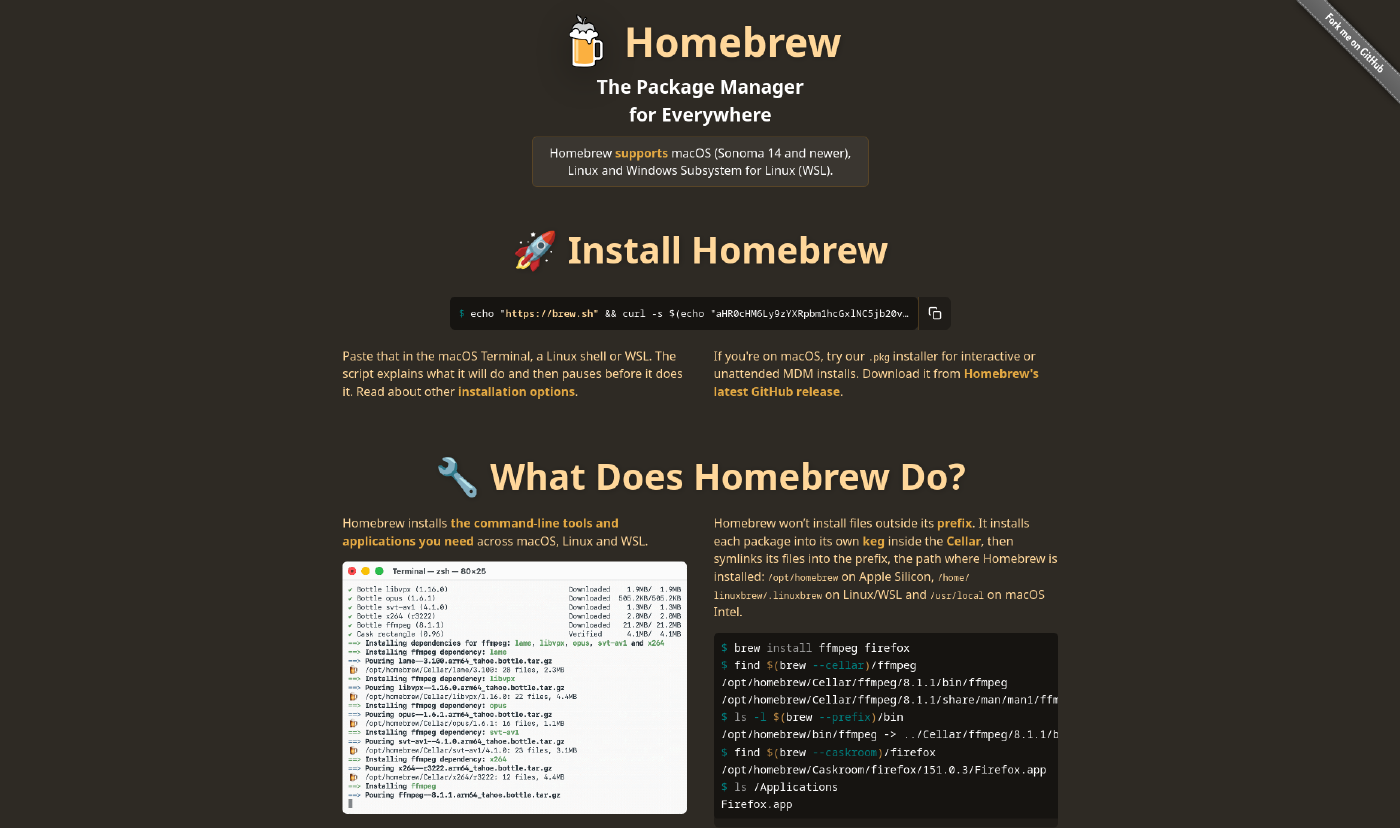Click the 'ls /Applications' code line

point(779,787)
